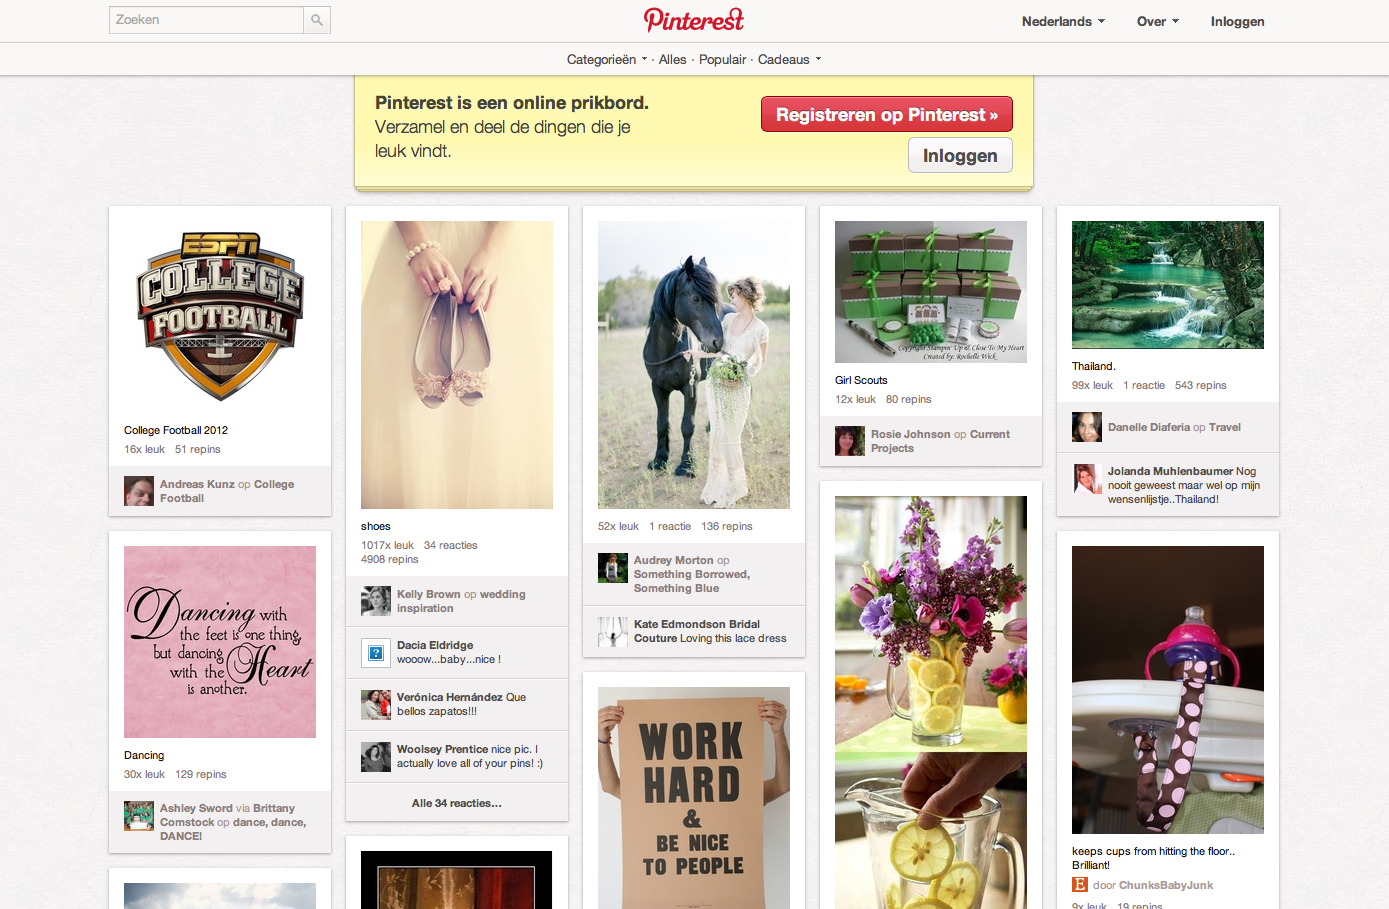The image size is (1389, 909).
Task: Expand the Cadeaus dropdown
Action: point(790,59)
